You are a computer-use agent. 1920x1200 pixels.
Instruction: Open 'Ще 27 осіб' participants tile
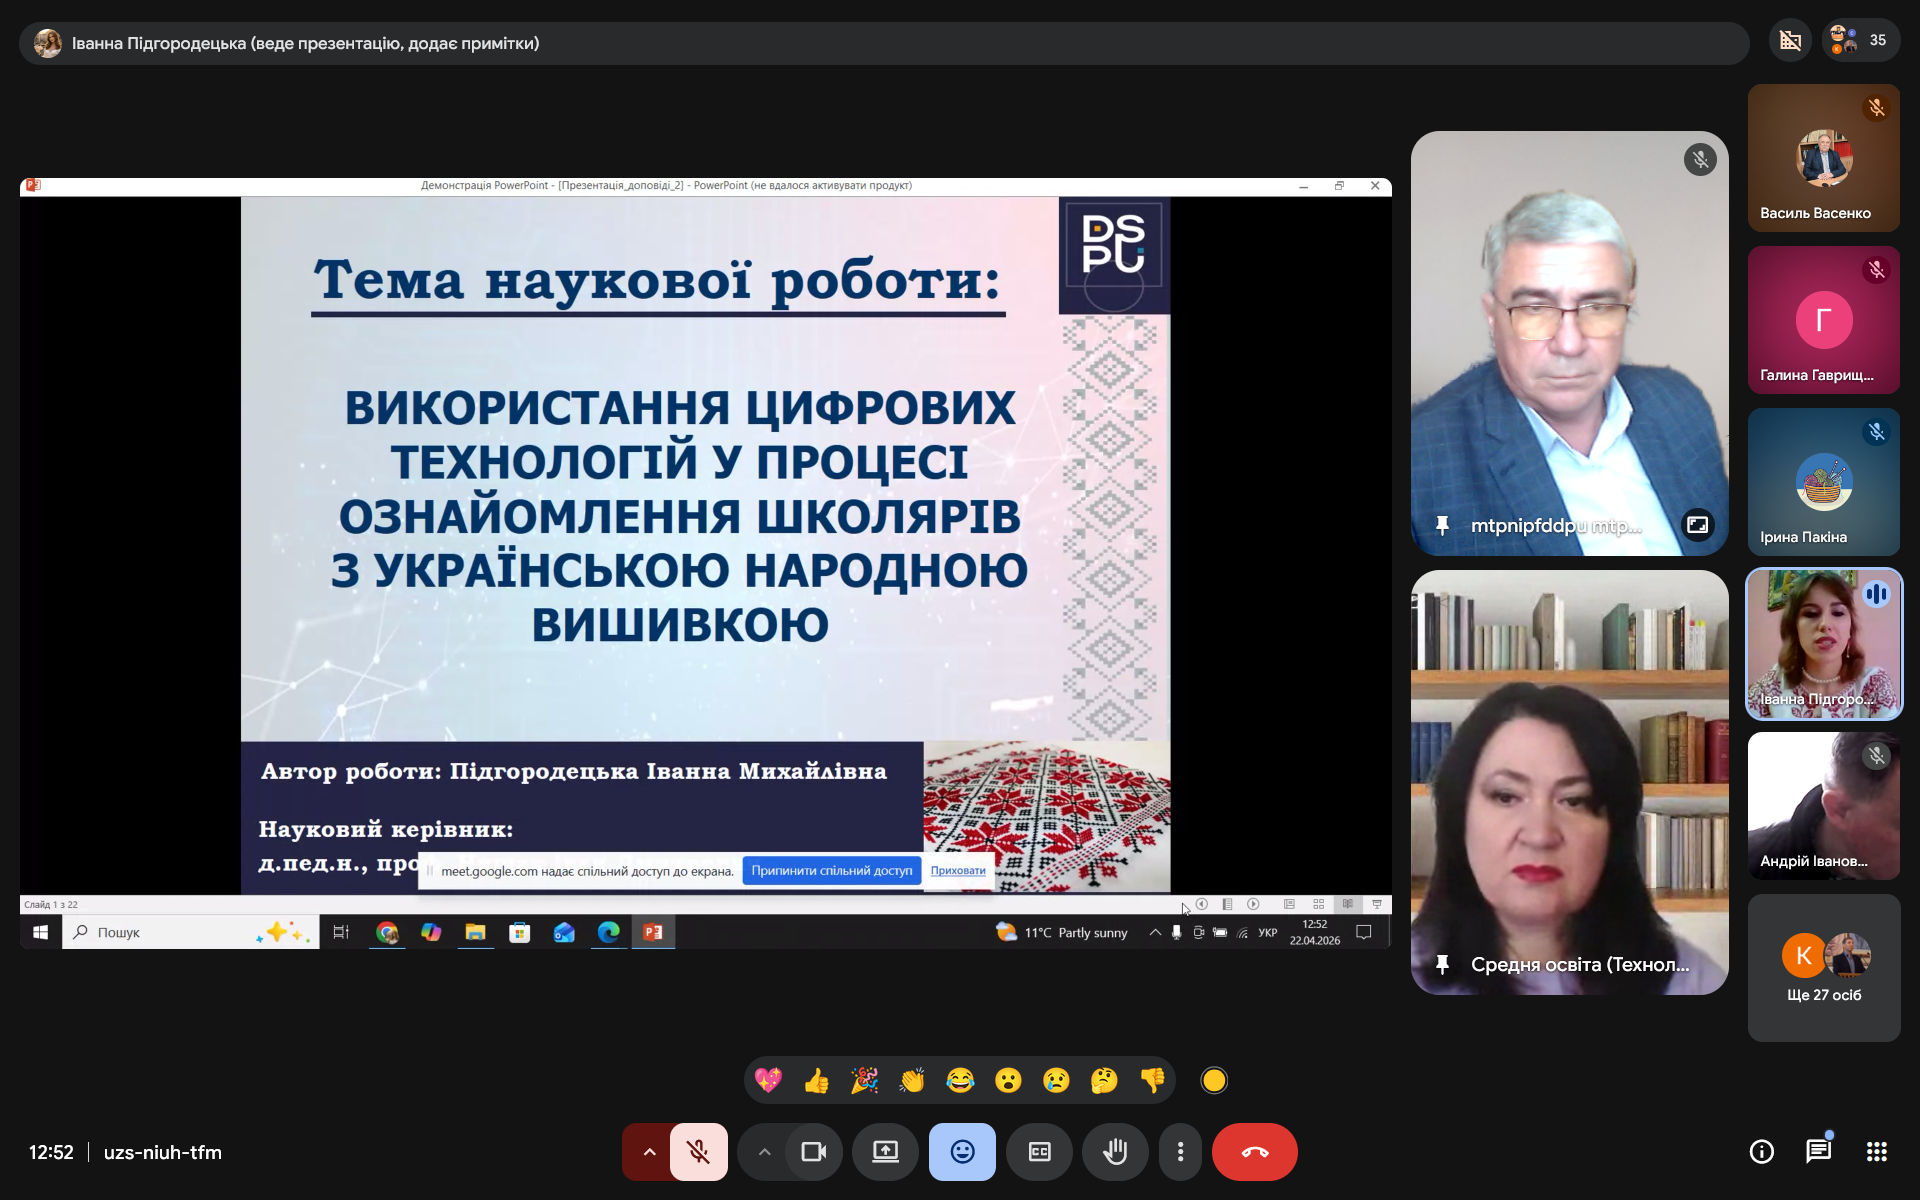[x=1823, y=967]
